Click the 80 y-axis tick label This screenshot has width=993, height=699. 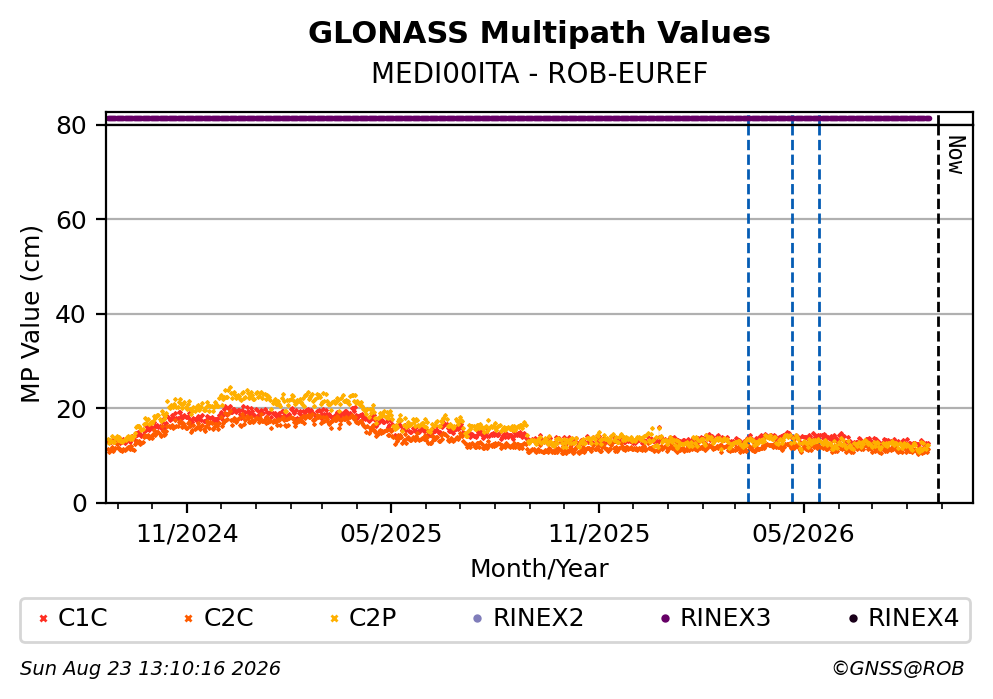(x=71, y=125)
